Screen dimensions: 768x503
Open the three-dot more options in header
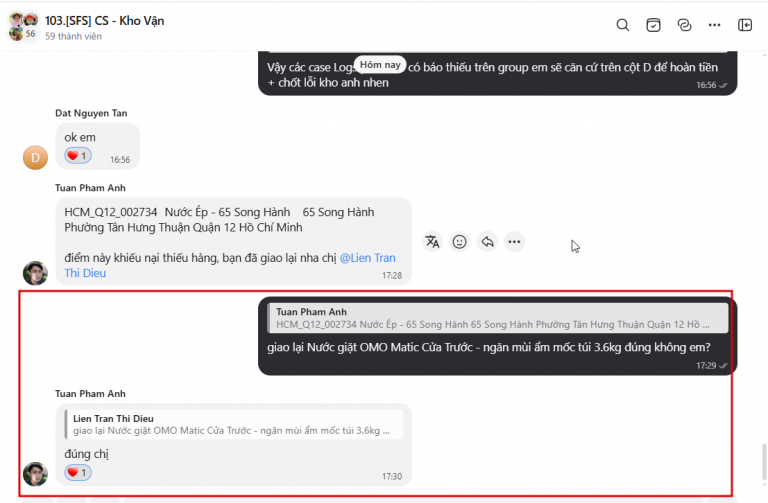pos(715,25)
